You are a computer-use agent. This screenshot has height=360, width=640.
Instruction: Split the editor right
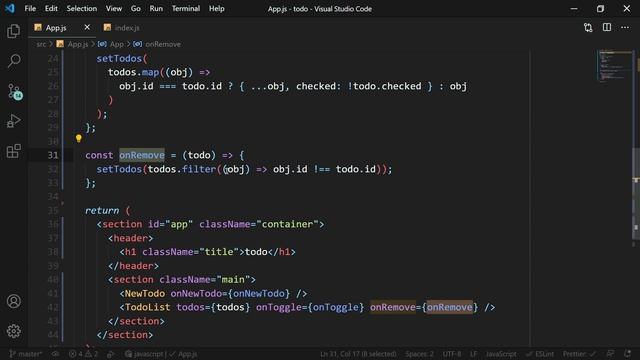[x=607, y=27]
